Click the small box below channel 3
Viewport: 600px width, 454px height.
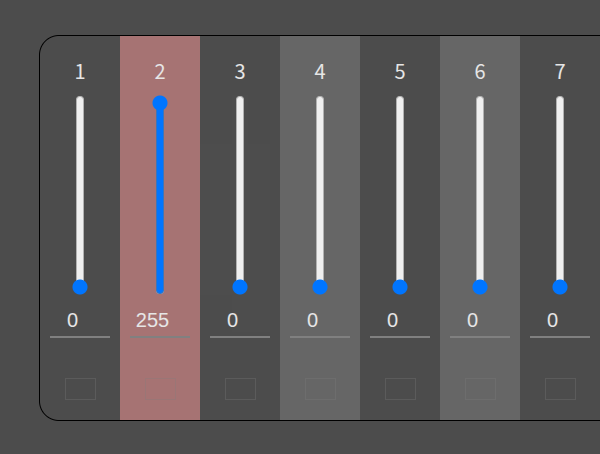click(240, 389)
